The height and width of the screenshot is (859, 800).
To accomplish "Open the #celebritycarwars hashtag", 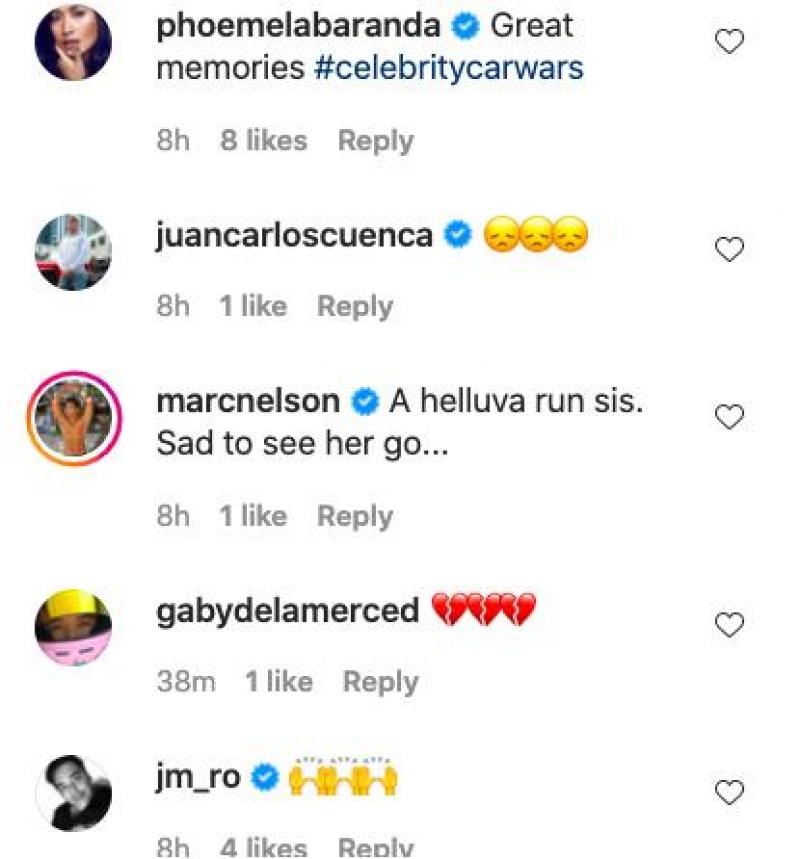I will click(449, 68).
